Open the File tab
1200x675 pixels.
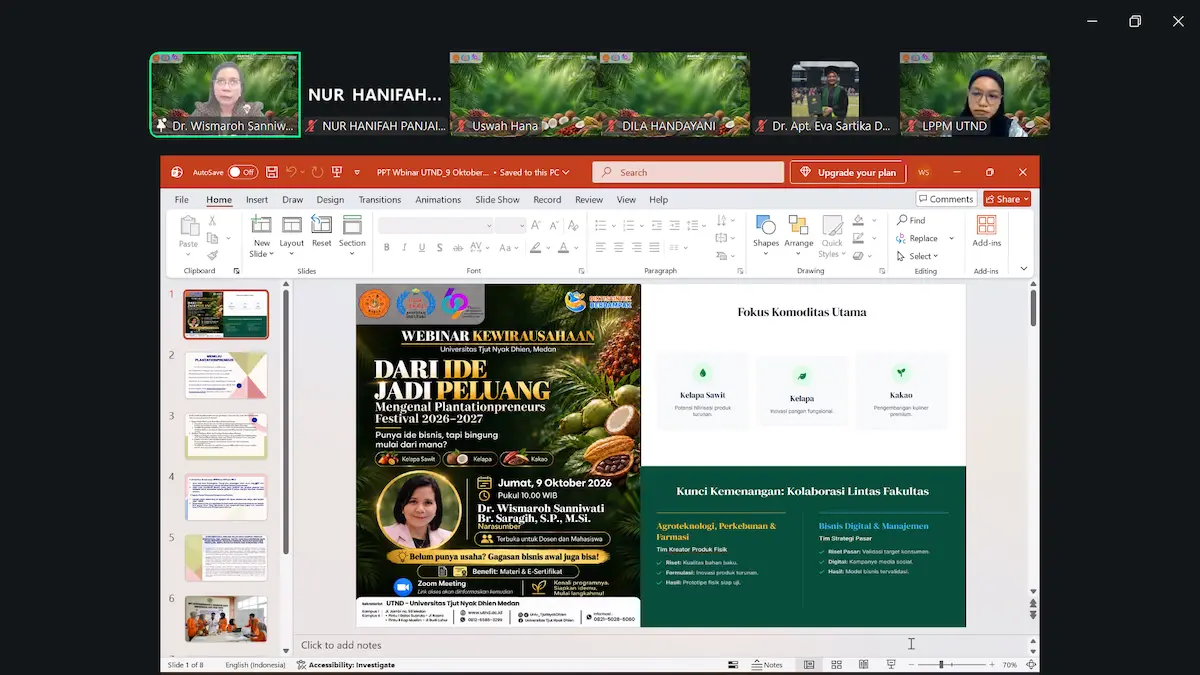click(x=182, y=199)
